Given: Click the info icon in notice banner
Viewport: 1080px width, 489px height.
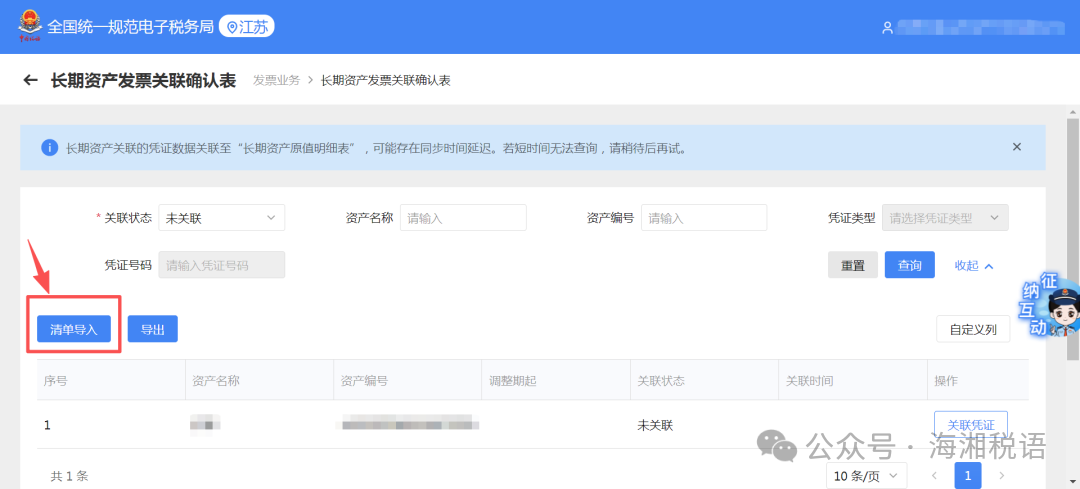Looking at the screenshot, I should pos(49,148).
